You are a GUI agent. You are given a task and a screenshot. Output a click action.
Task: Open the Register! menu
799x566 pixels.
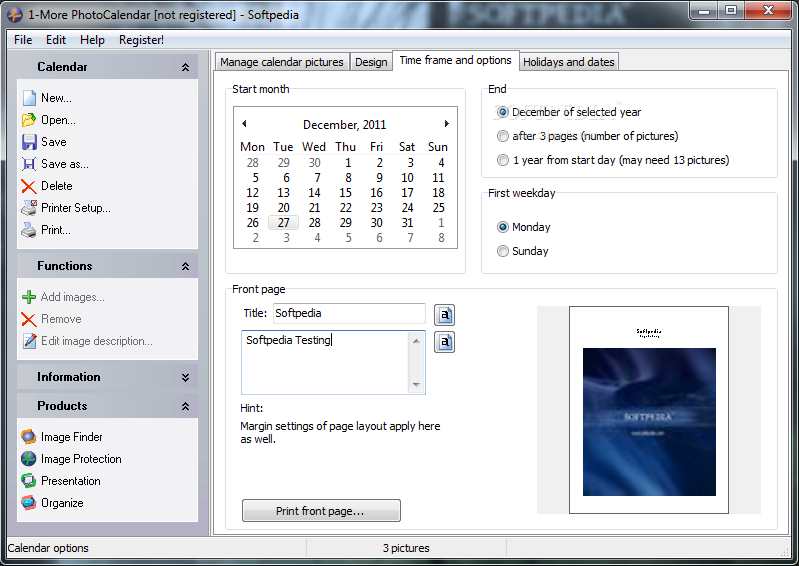click(x=141, y=40)
